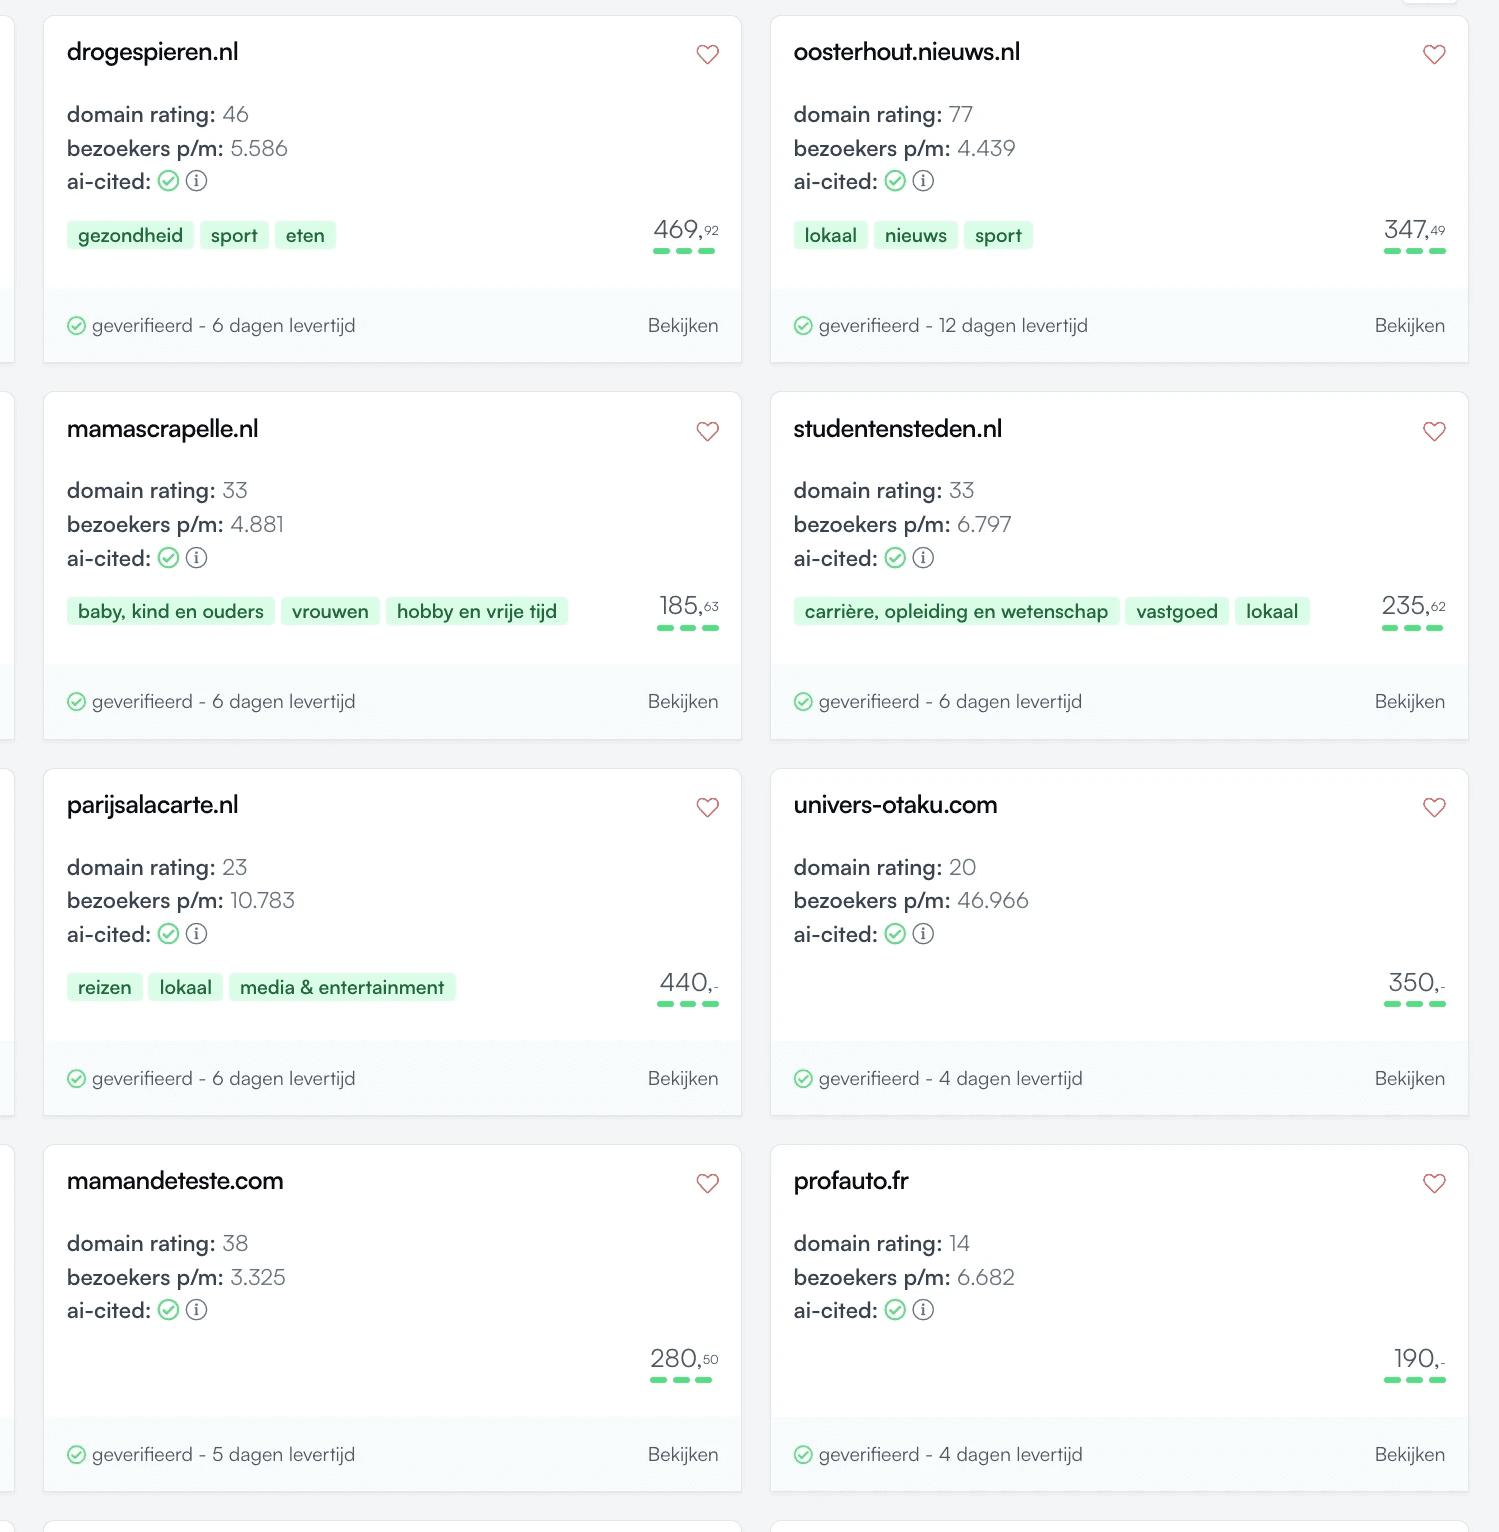
Task: Favorite drogespieren.nl using the heart icon
Action: [707, 54]
